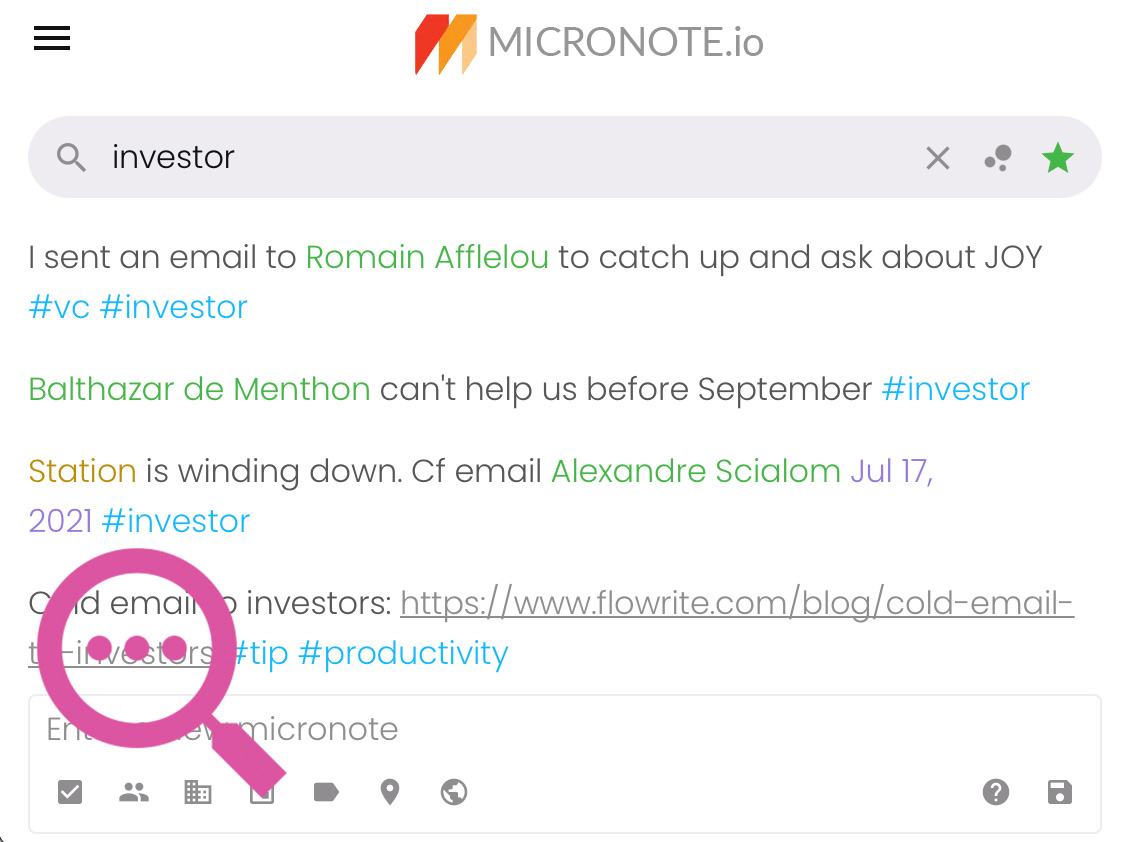Open Romain Afflelou contact link

point(427,257)
